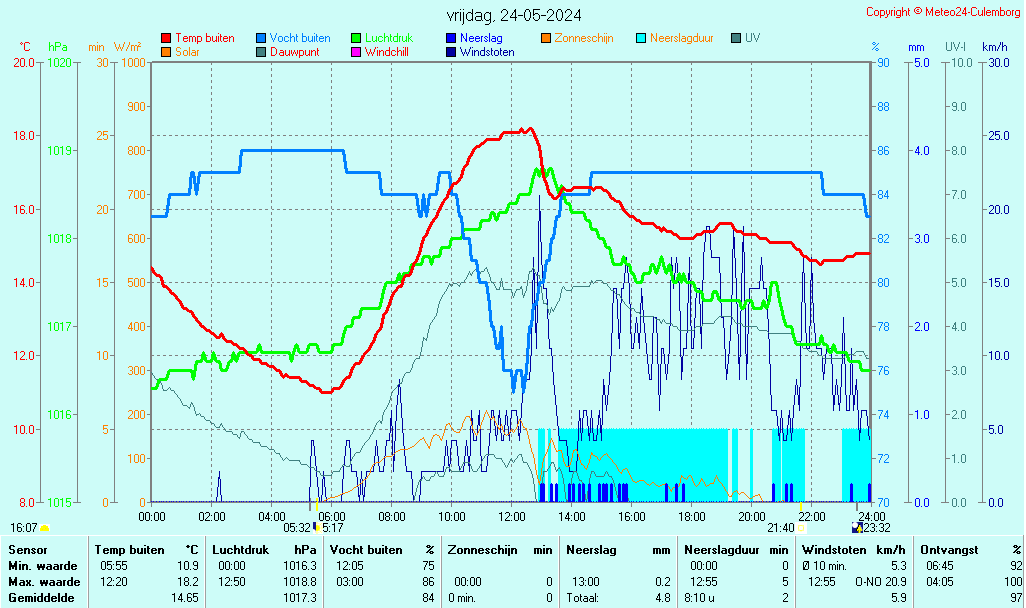Screen dimensions: 1026x608
Task: Click the sun icon next to 16:07
Action: (45, 528)
